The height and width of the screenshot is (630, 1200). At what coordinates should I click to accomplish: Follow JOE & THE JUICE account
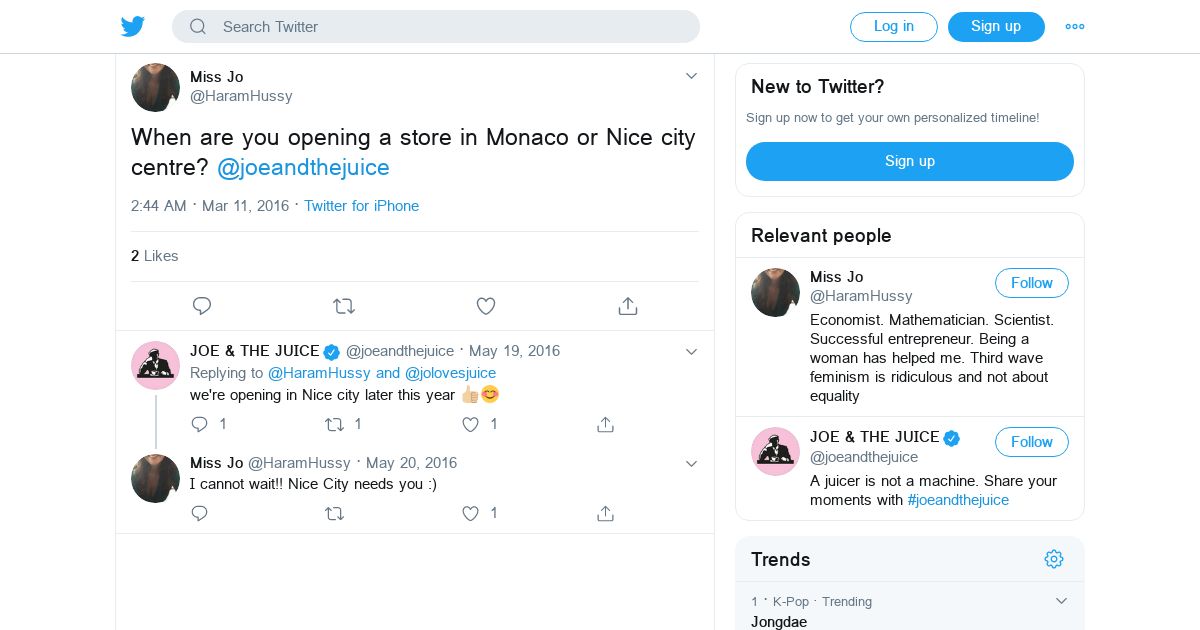tap(1031, 442)
